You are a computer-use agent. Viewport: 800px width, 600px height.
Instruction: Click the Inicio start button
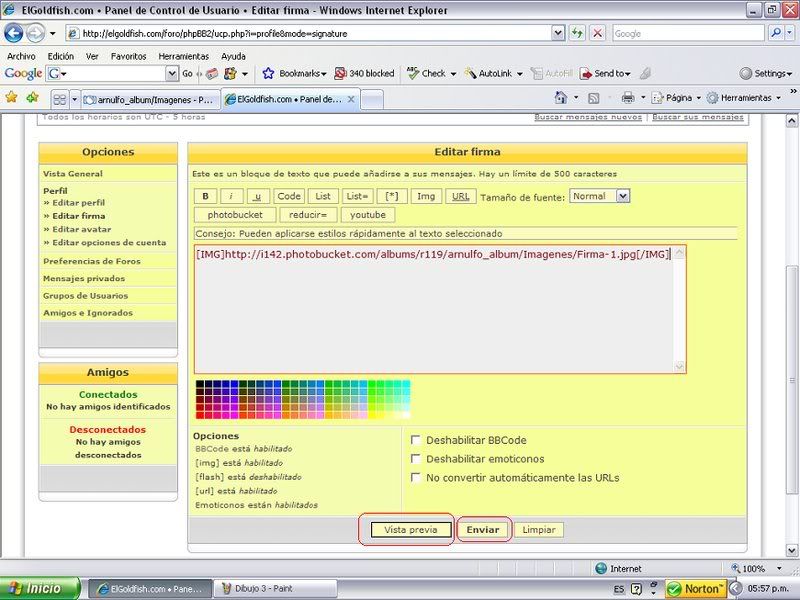point(40,588)
